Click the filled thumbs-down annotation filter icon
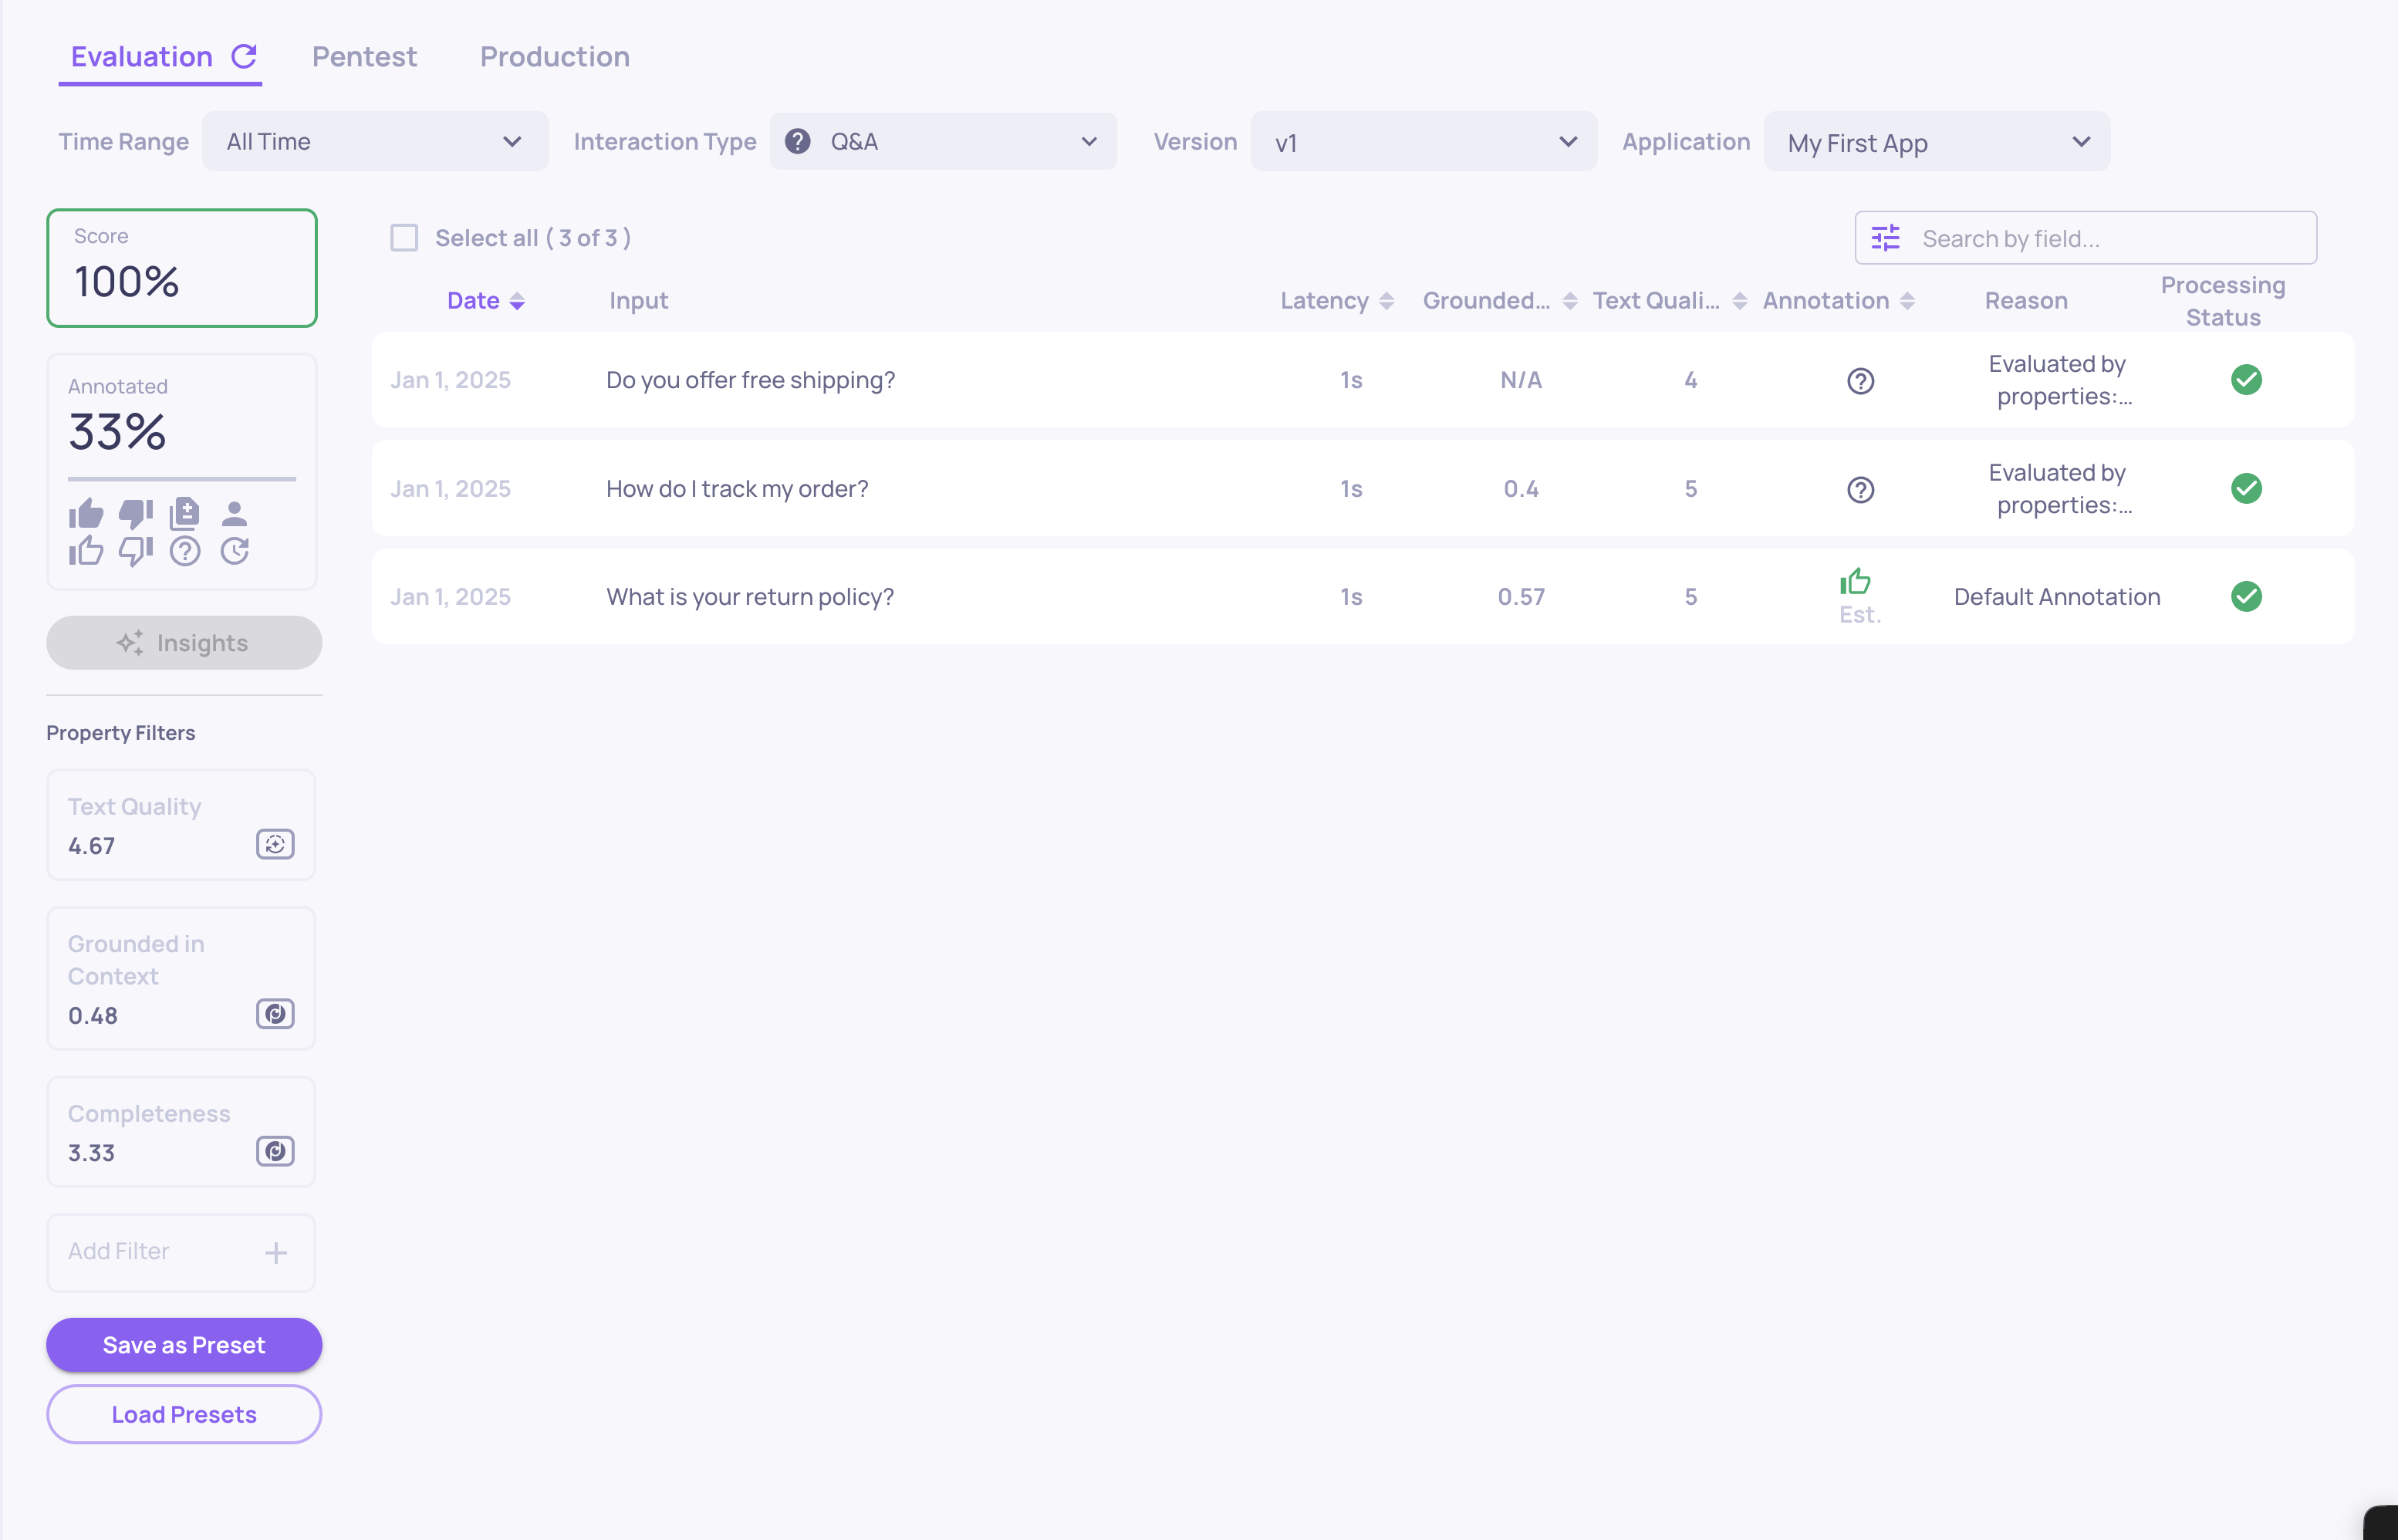This screenshot has width=2398, height=1540. (x=135, y=514)
